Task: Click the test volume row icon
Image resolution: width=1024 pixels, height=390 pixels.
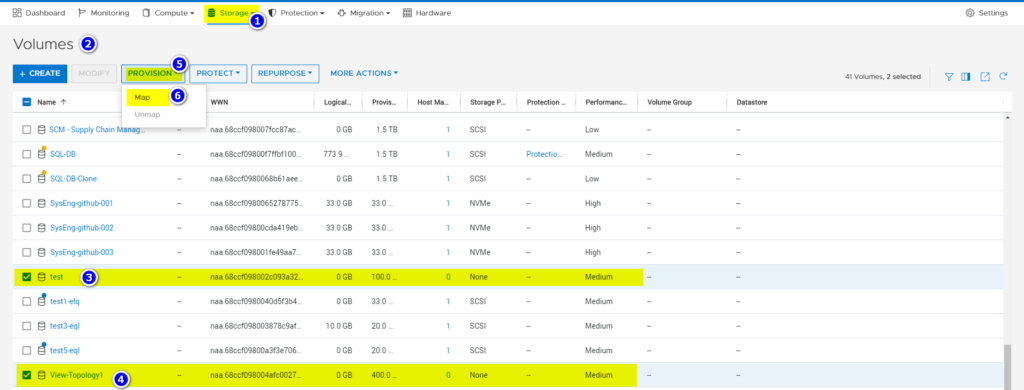Action: pyautogui.click(x=41, y=277)
